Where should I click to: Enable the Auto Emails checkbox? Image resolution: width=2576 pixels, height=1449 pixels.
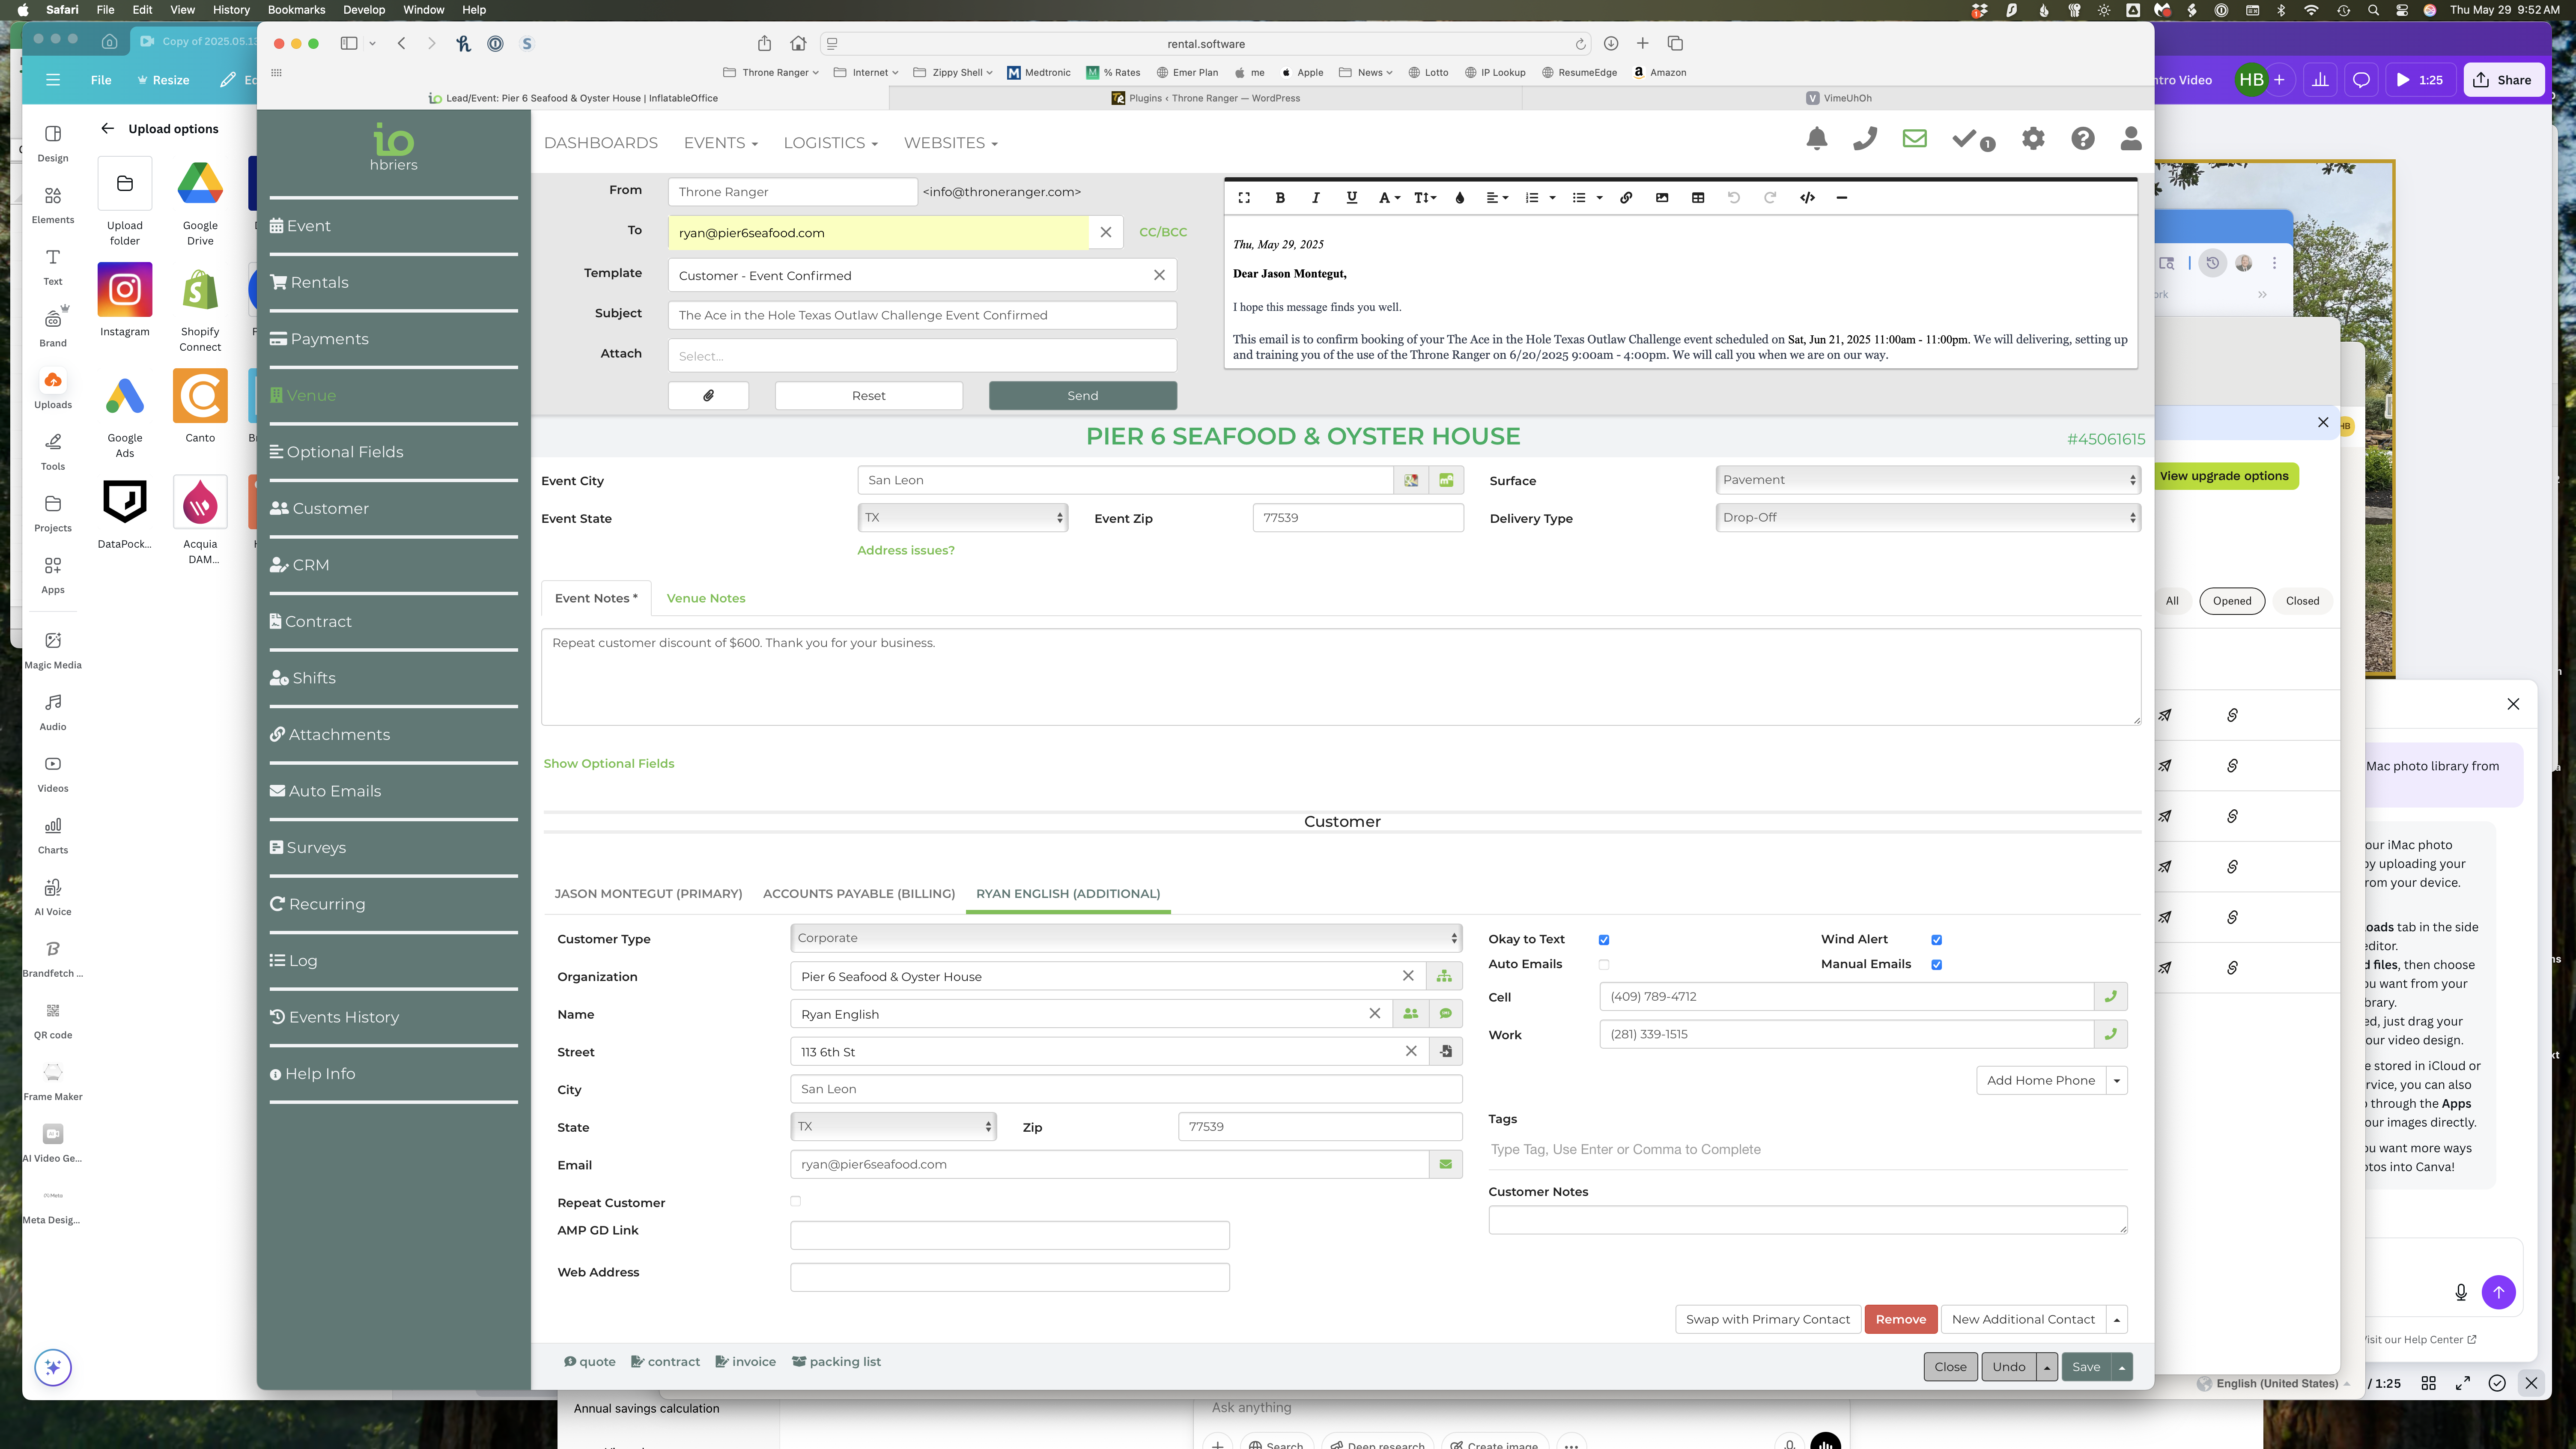(x=1604, y=965)
